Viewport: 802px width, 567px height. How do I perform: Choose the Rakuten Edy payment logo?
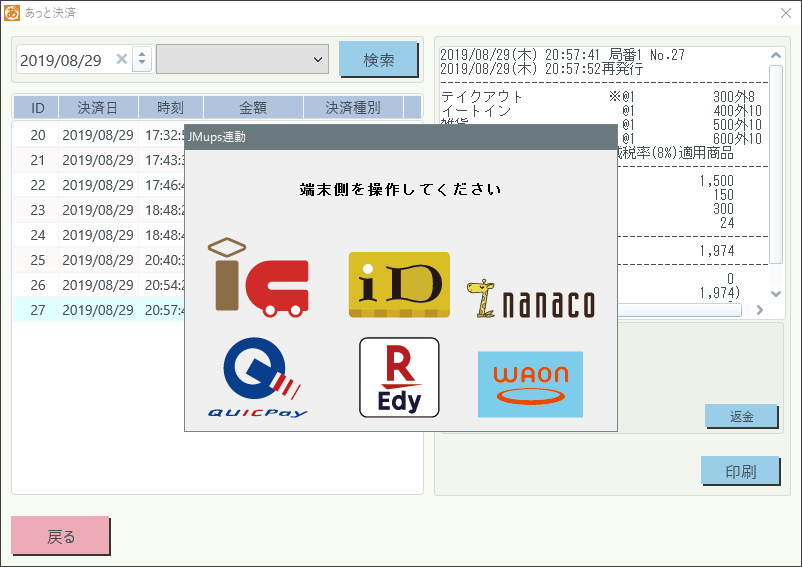coord(399,377)
